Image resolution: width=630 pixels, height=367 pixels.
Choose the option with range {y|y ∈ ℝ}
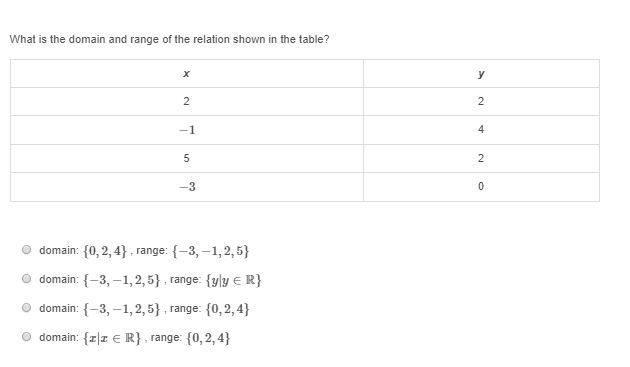[x=26, y=279]
